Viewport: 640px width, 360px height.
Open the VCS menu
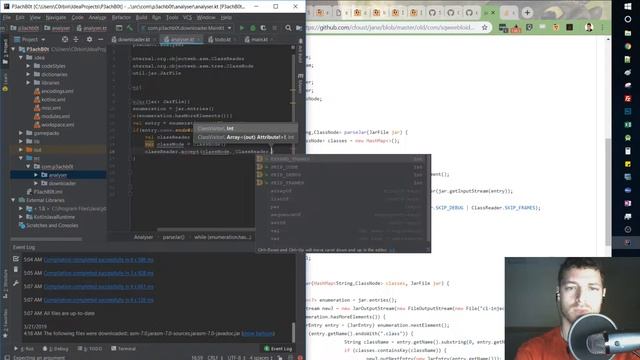[x=187, y=18]
